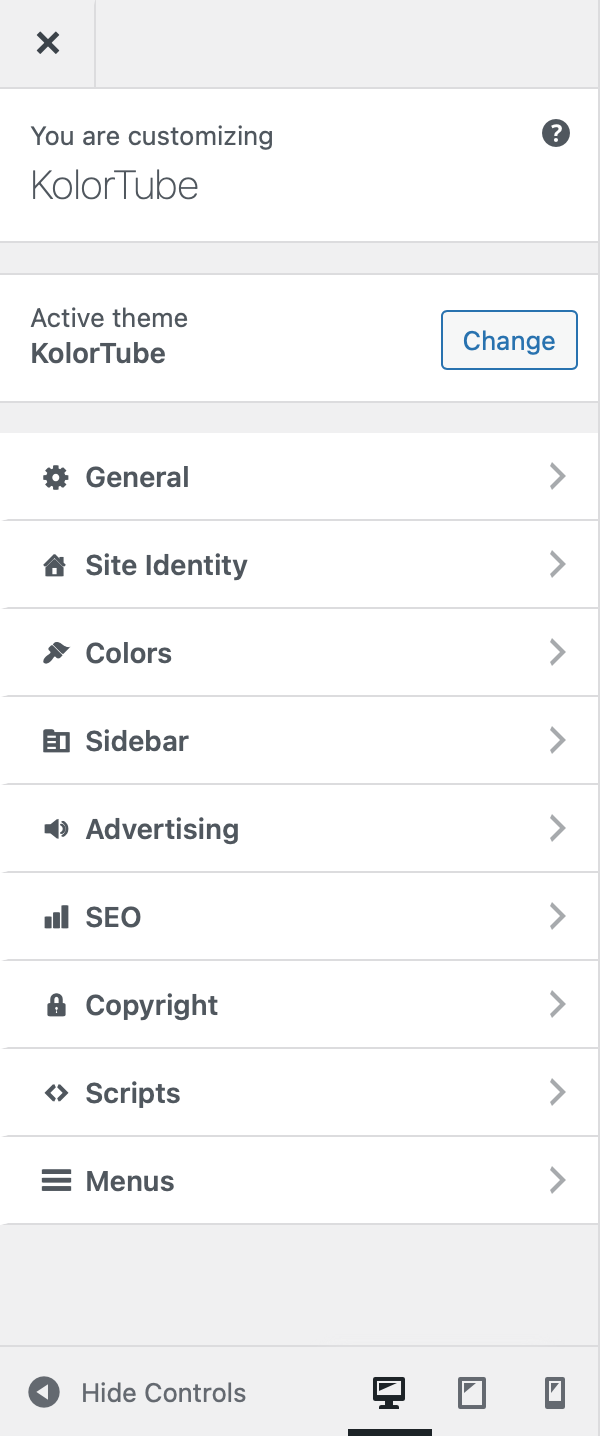Click the Advertising megaphone icon
The width and height of the screenshot is (600, 1436).
56,830
